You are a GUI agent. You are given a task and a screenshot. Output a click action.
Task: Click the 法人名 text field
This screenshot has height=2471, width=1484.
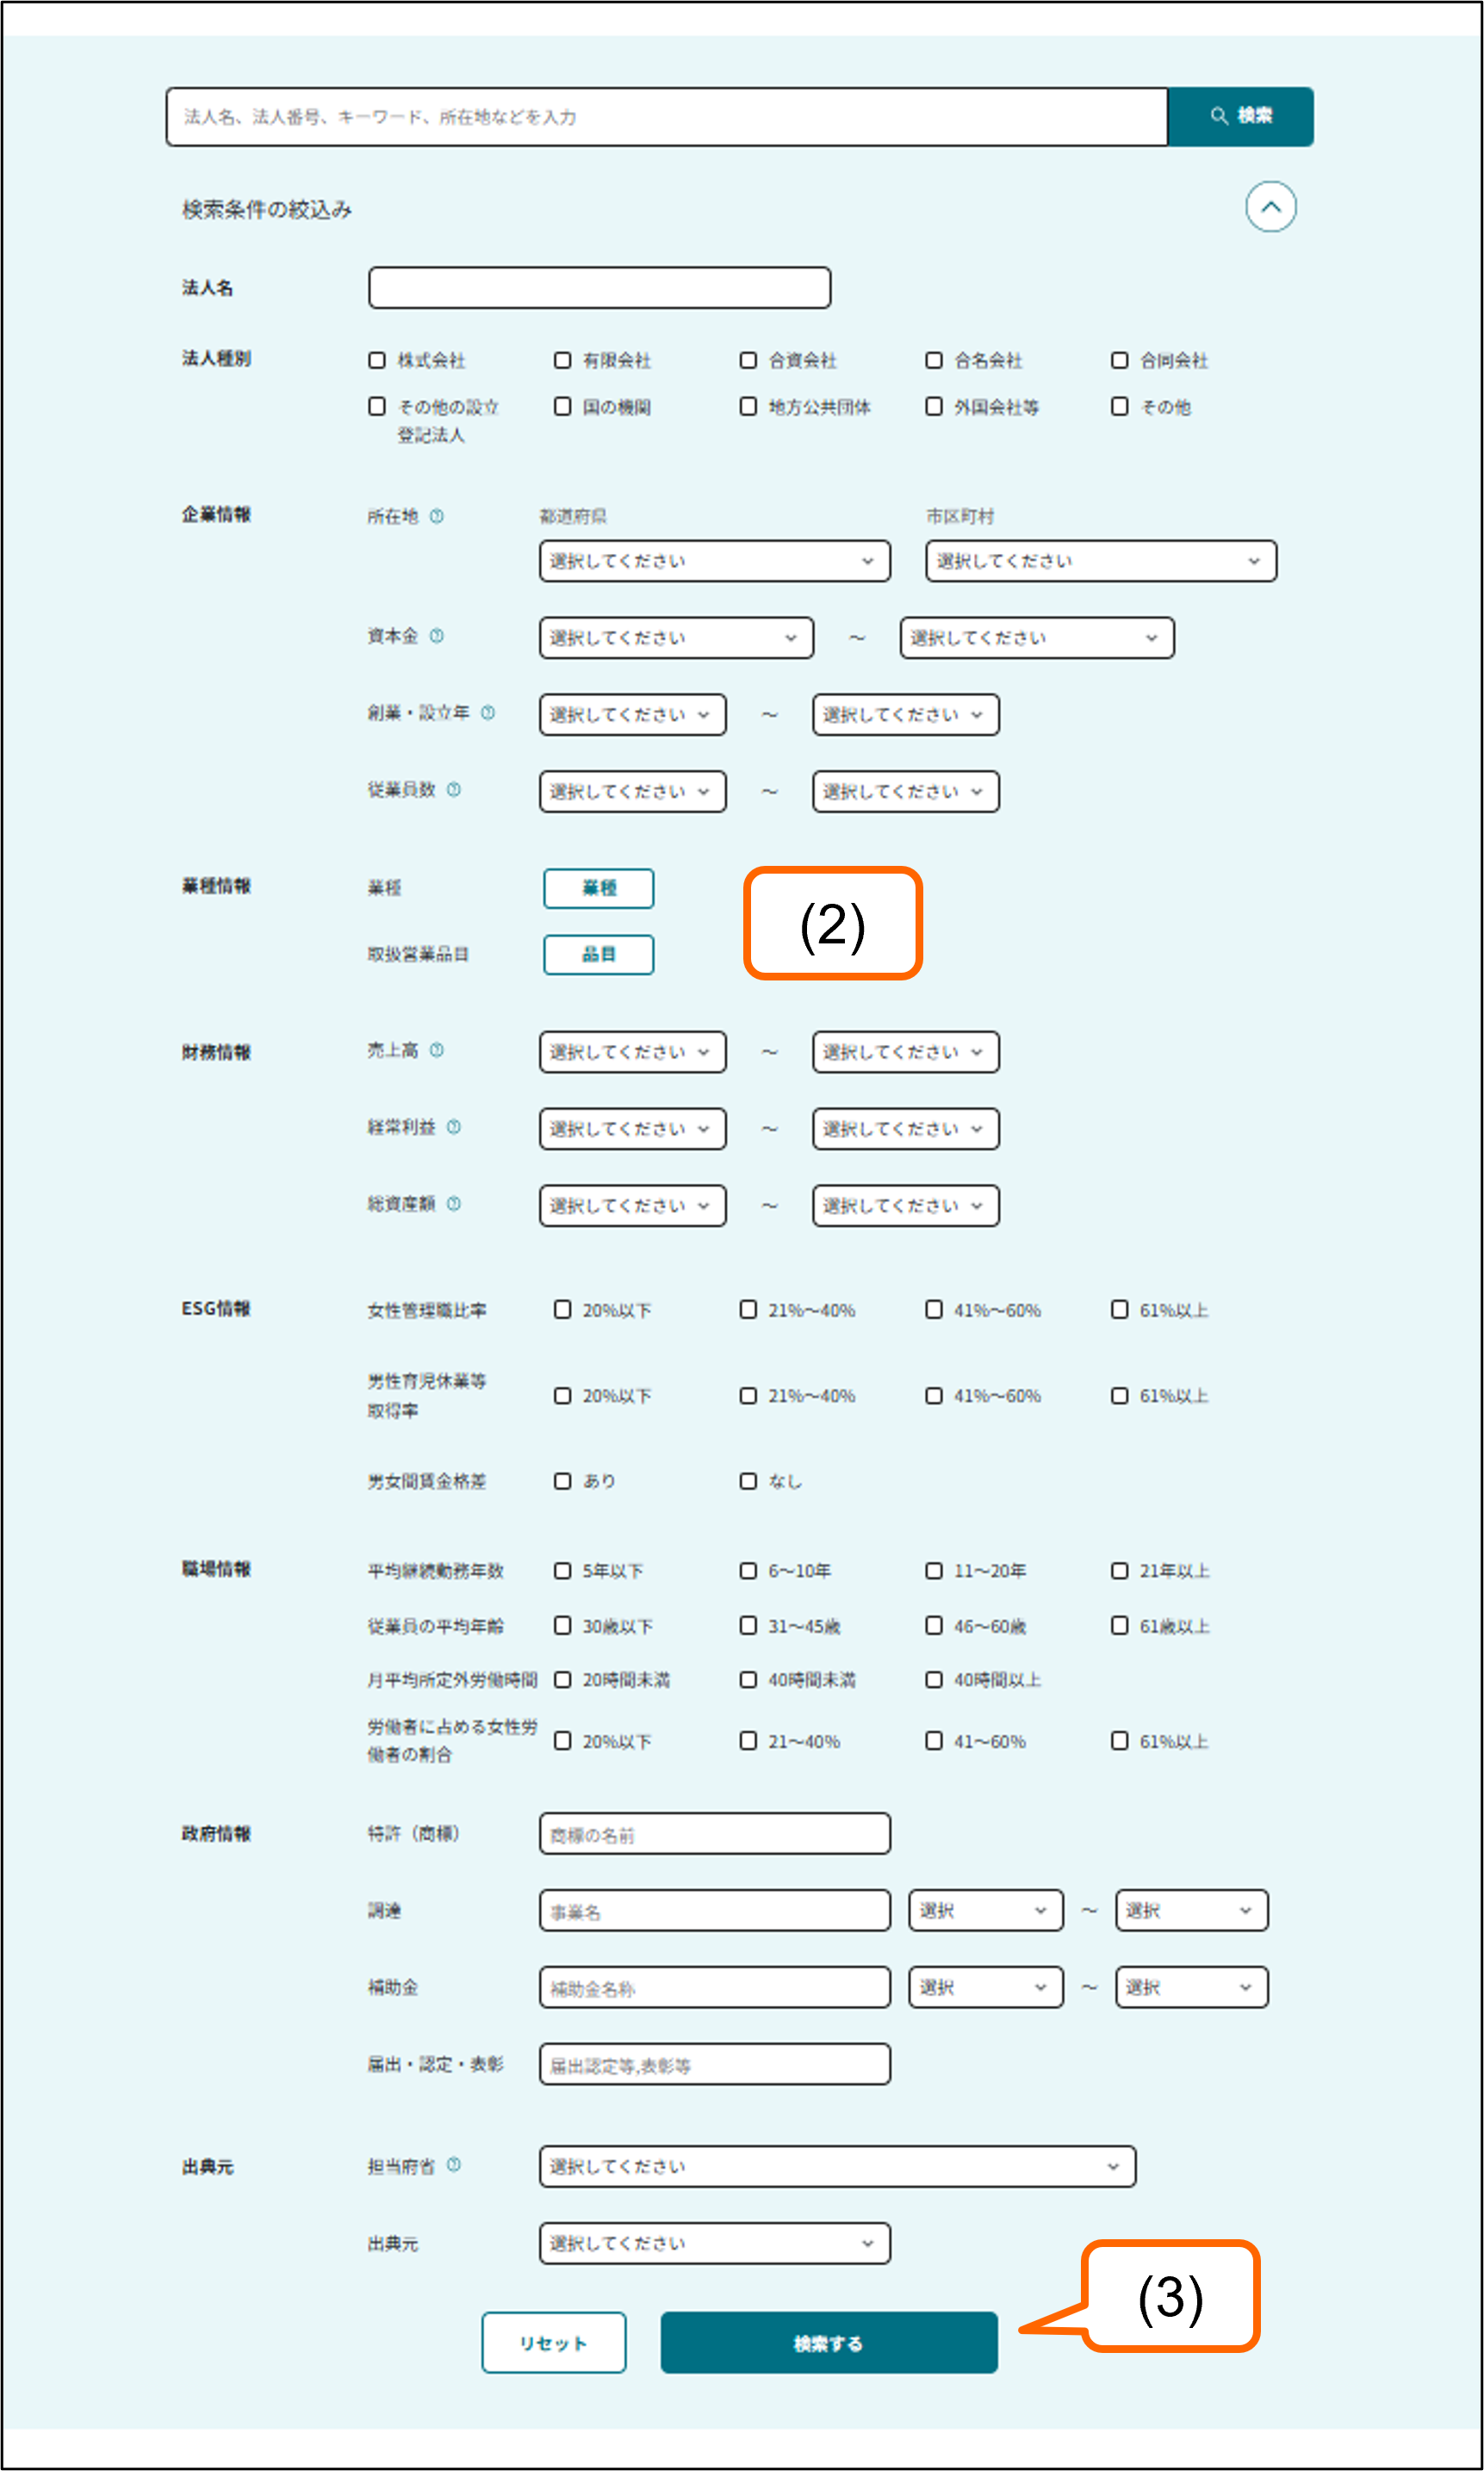coord(599,288)
